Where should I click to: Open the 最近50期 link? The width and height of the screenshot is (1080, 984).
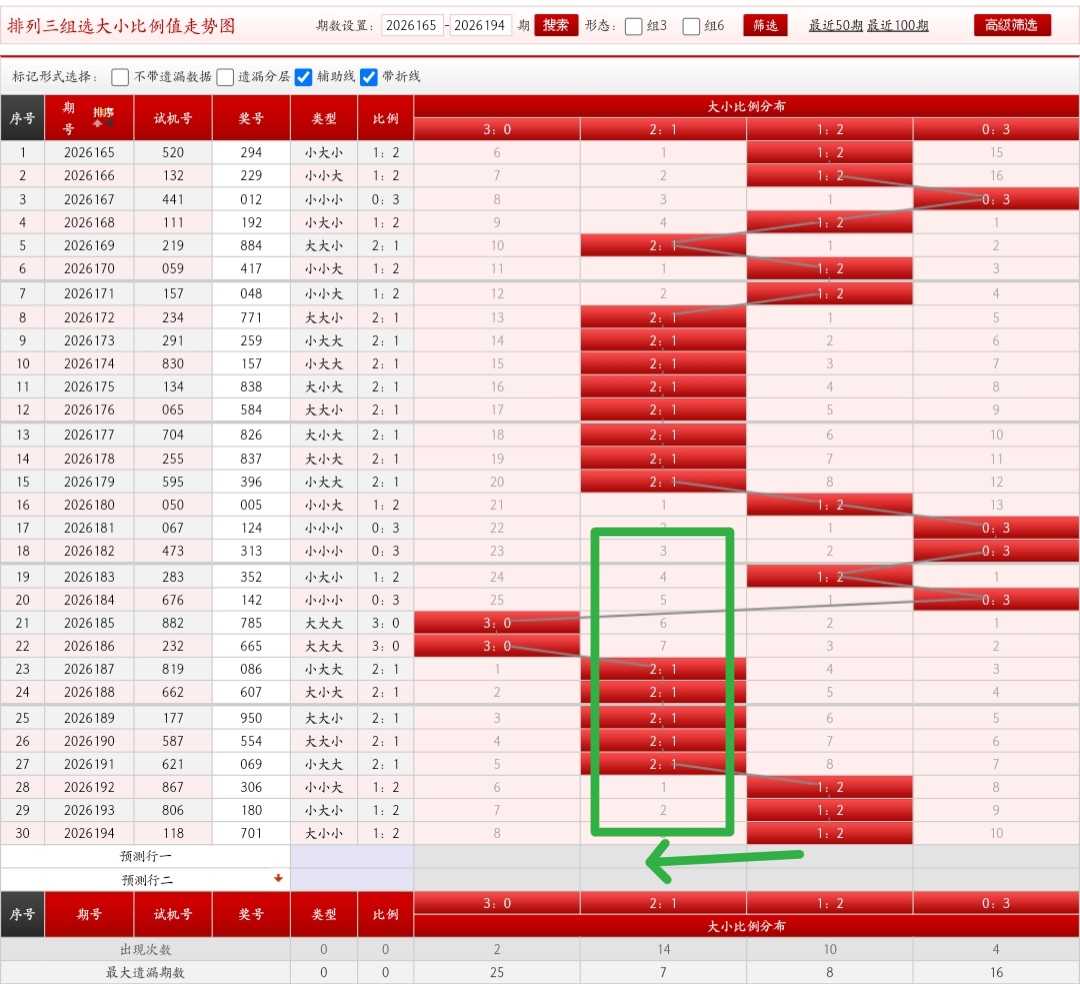[835, 25]
